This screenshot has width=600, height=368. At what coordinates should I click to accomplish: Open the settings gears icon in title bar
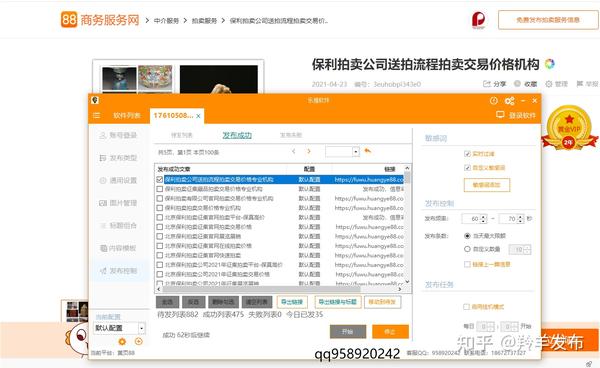point(509,101)
